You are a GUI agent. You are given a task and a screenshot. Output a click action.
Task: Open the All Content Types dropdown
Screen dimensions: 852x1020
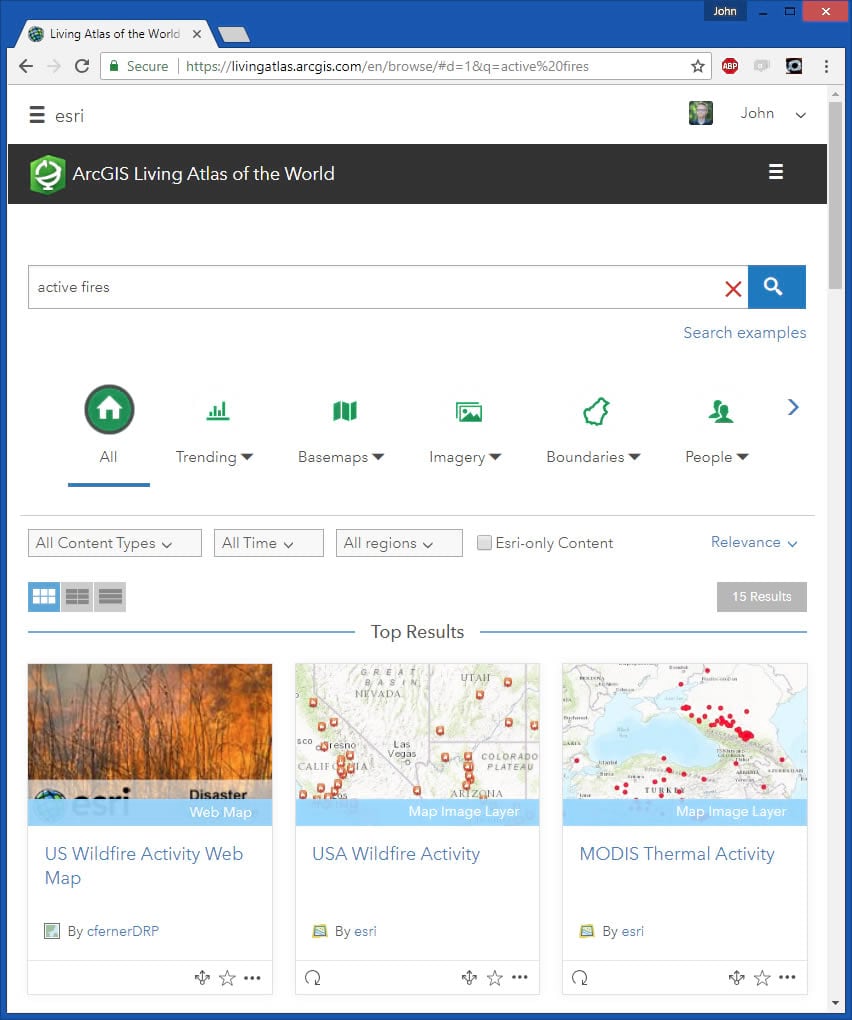114,543
